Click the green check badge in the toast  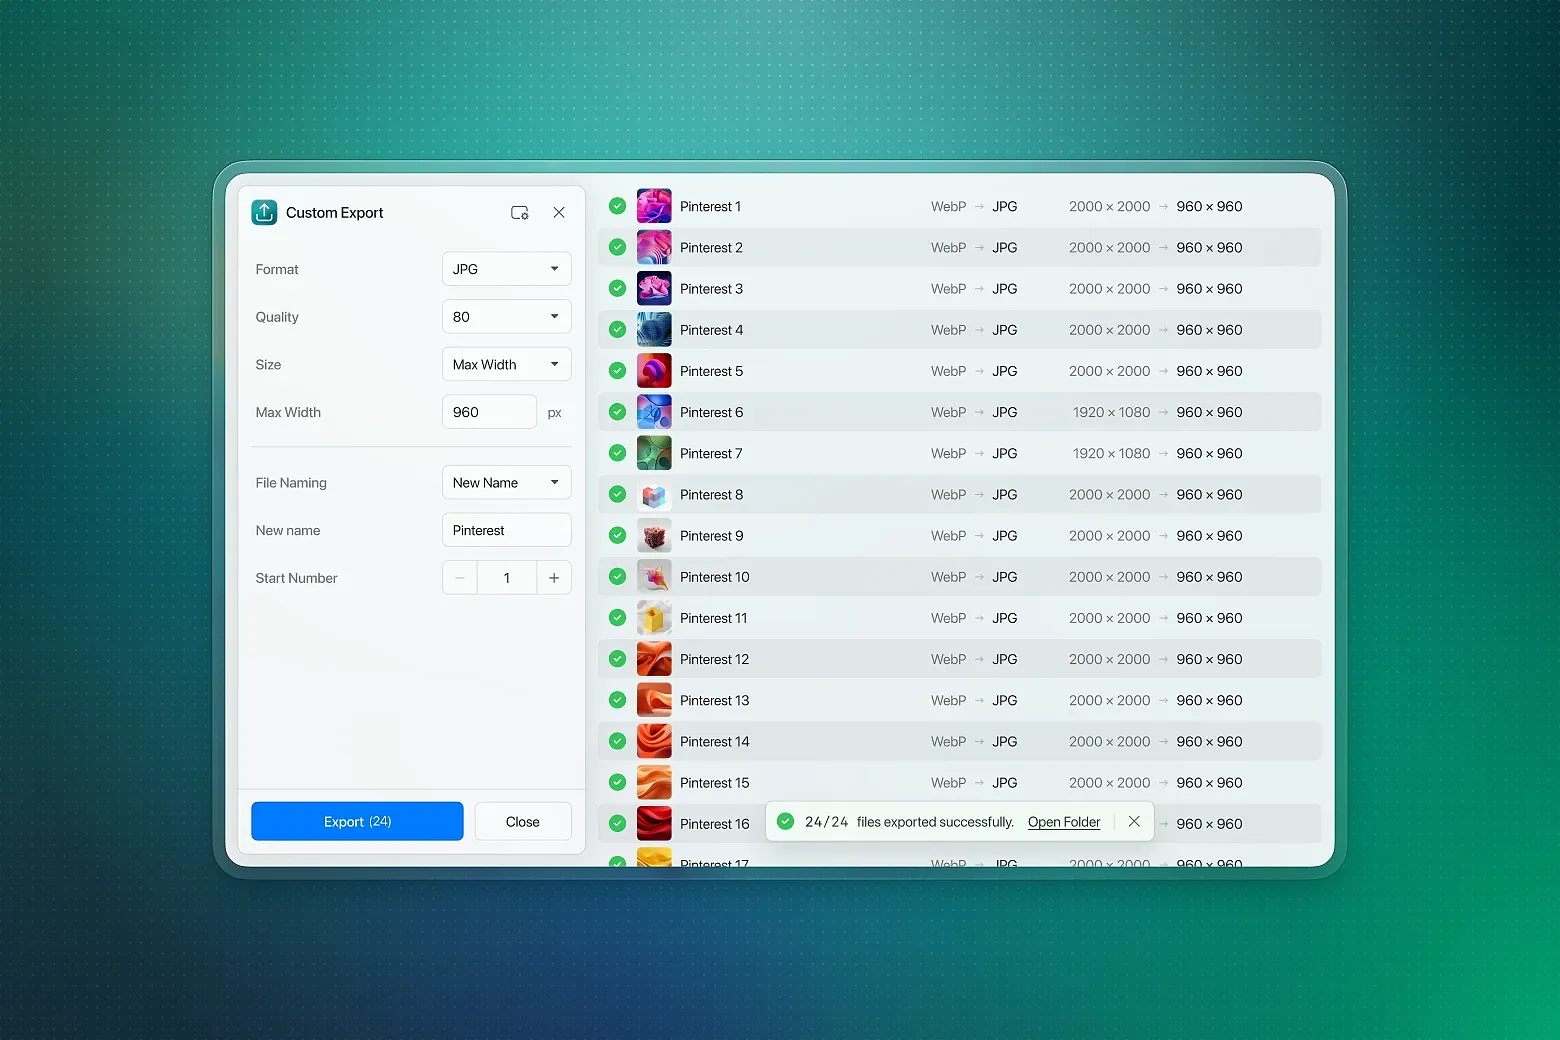[785, 821]
